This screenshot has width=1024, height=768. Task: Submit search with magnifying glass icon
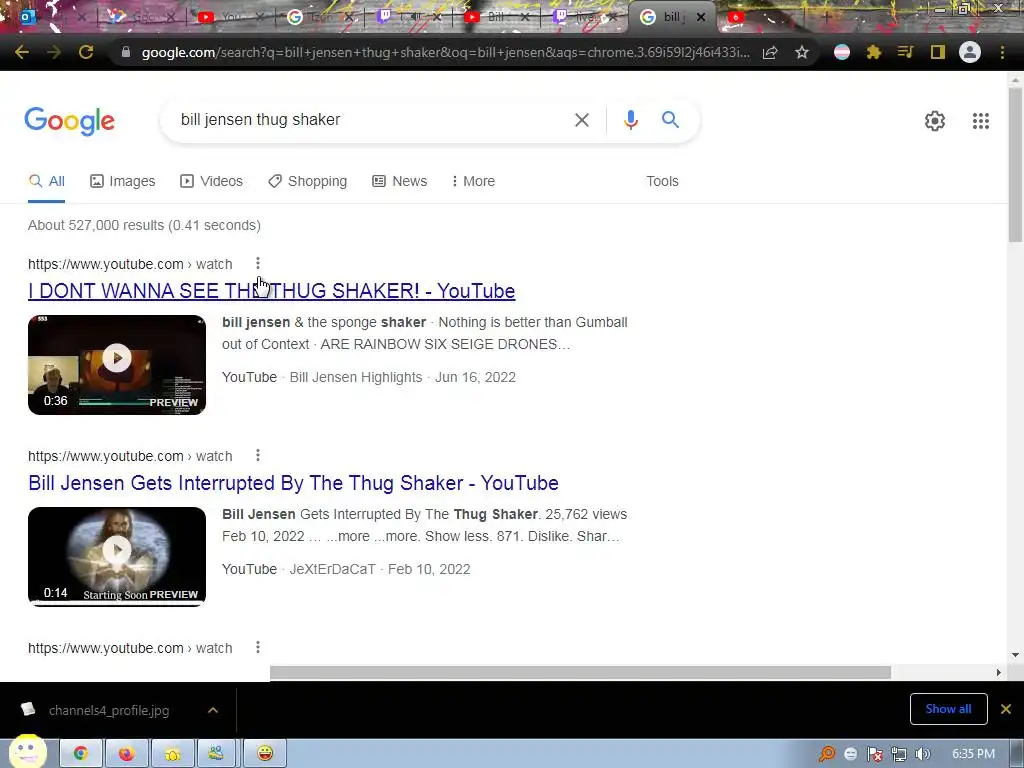[670, 120]
